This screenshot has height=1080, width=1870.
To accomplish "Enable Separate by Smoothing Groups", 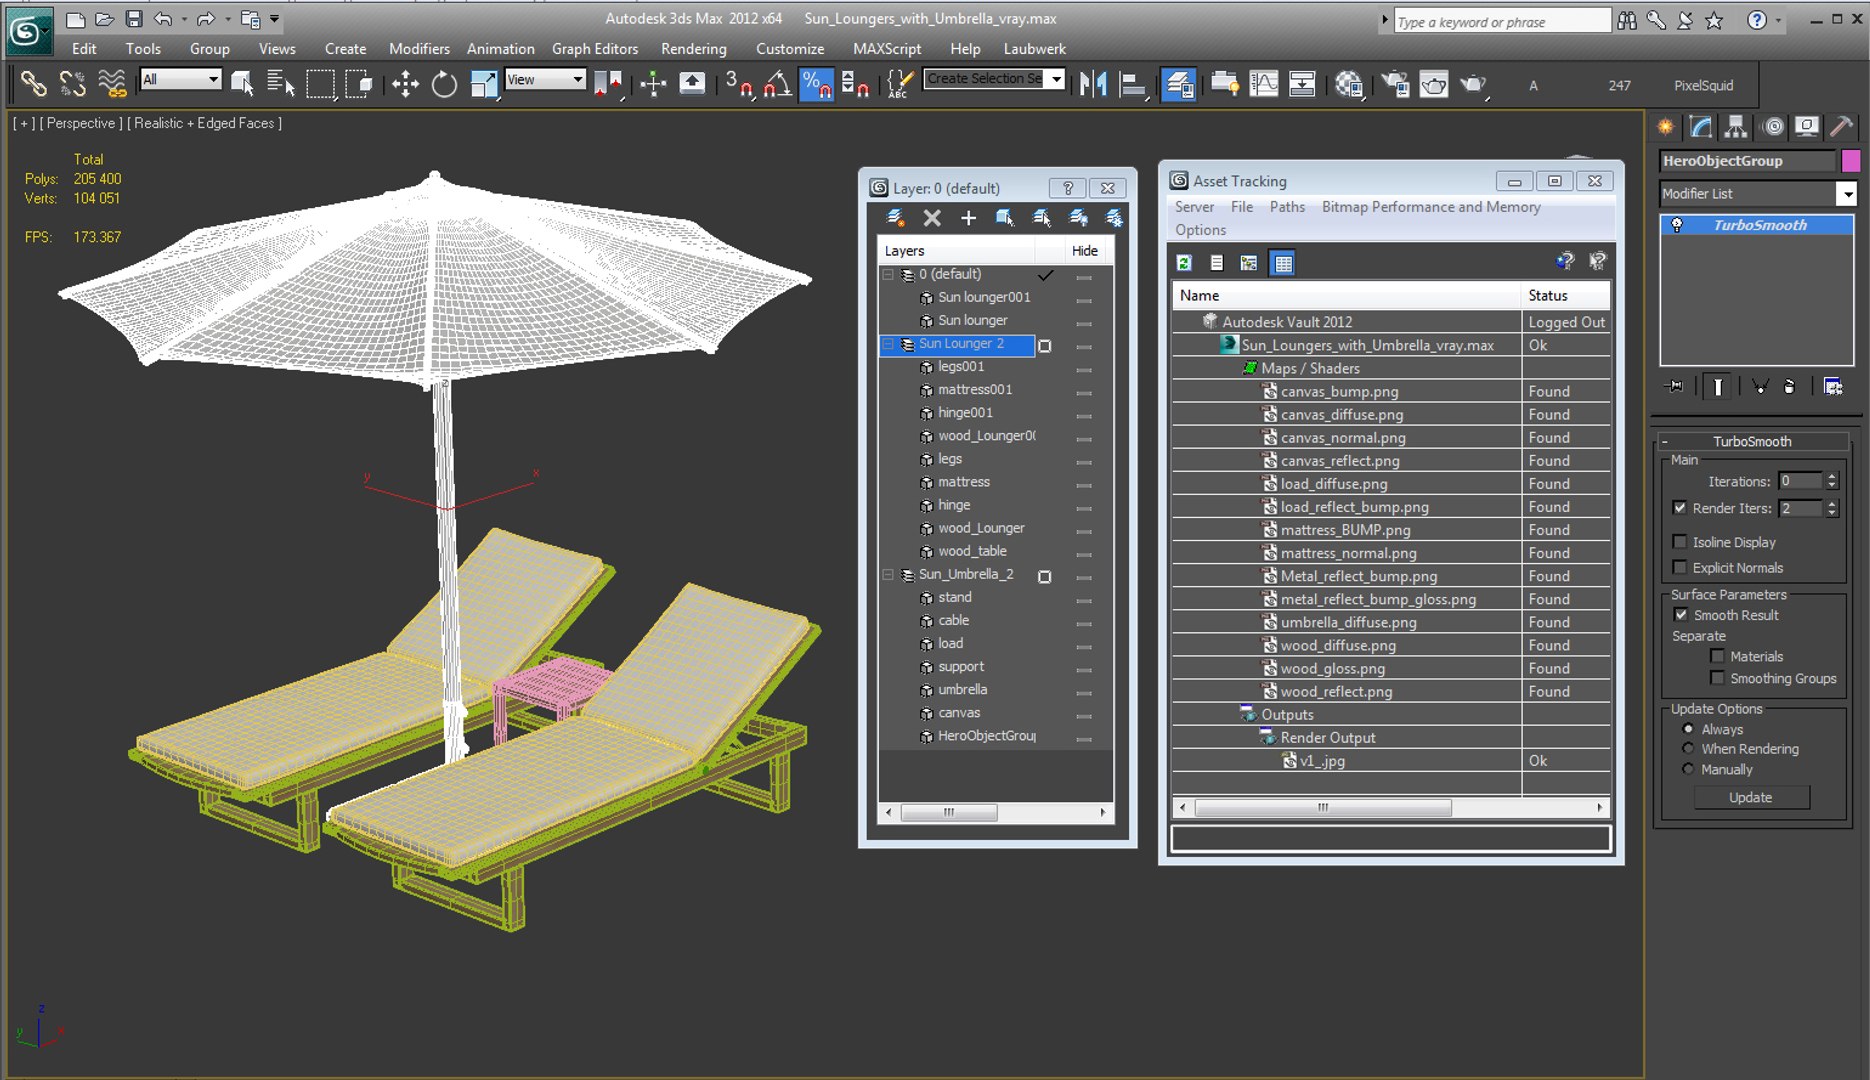I will coord(1718,678).
